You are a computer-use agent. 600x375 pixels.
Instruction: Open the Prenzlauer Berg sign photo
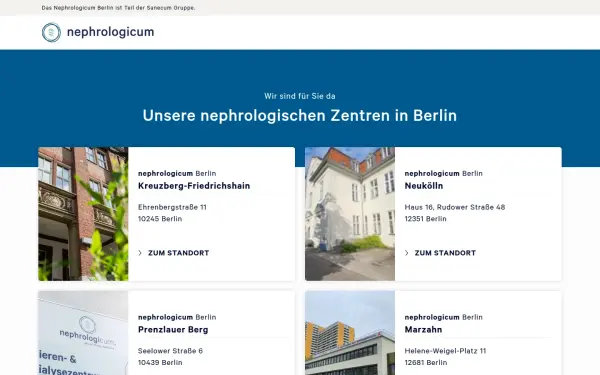pos(83,333)
